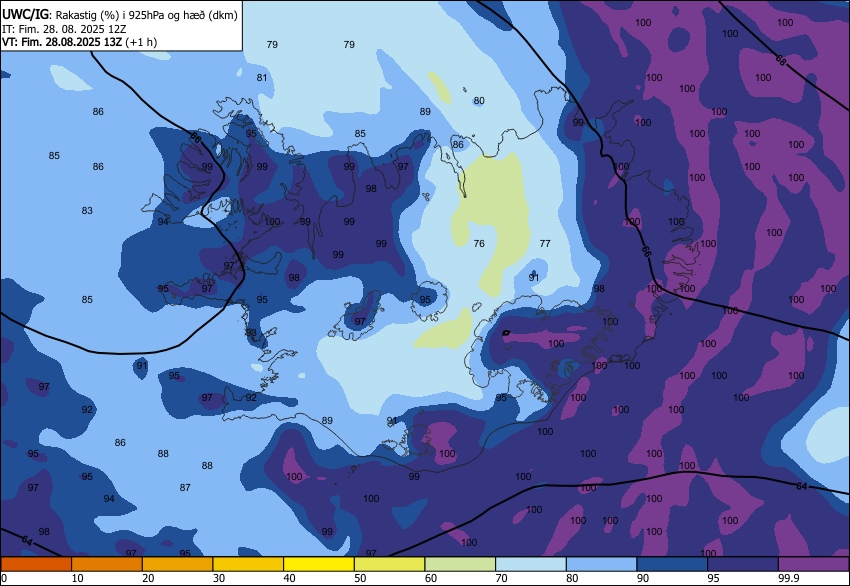
Task: Select the 50–60 pale yellow legend band
Action: pyautogui.click(x=389, y=564)
